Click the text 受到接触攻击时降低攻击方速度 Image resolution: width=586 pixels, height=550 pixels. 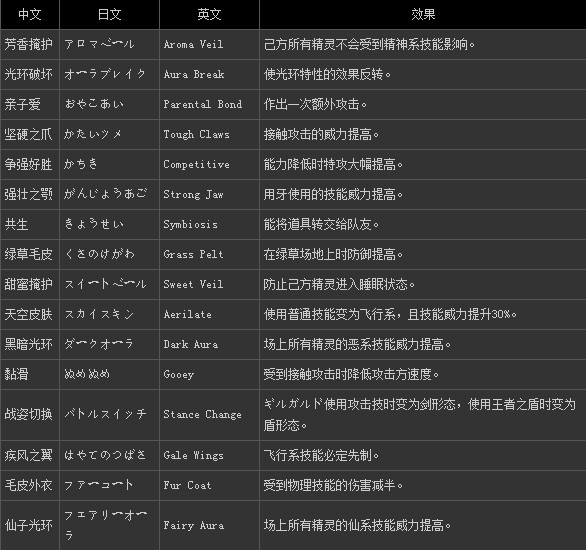[351, 374]
